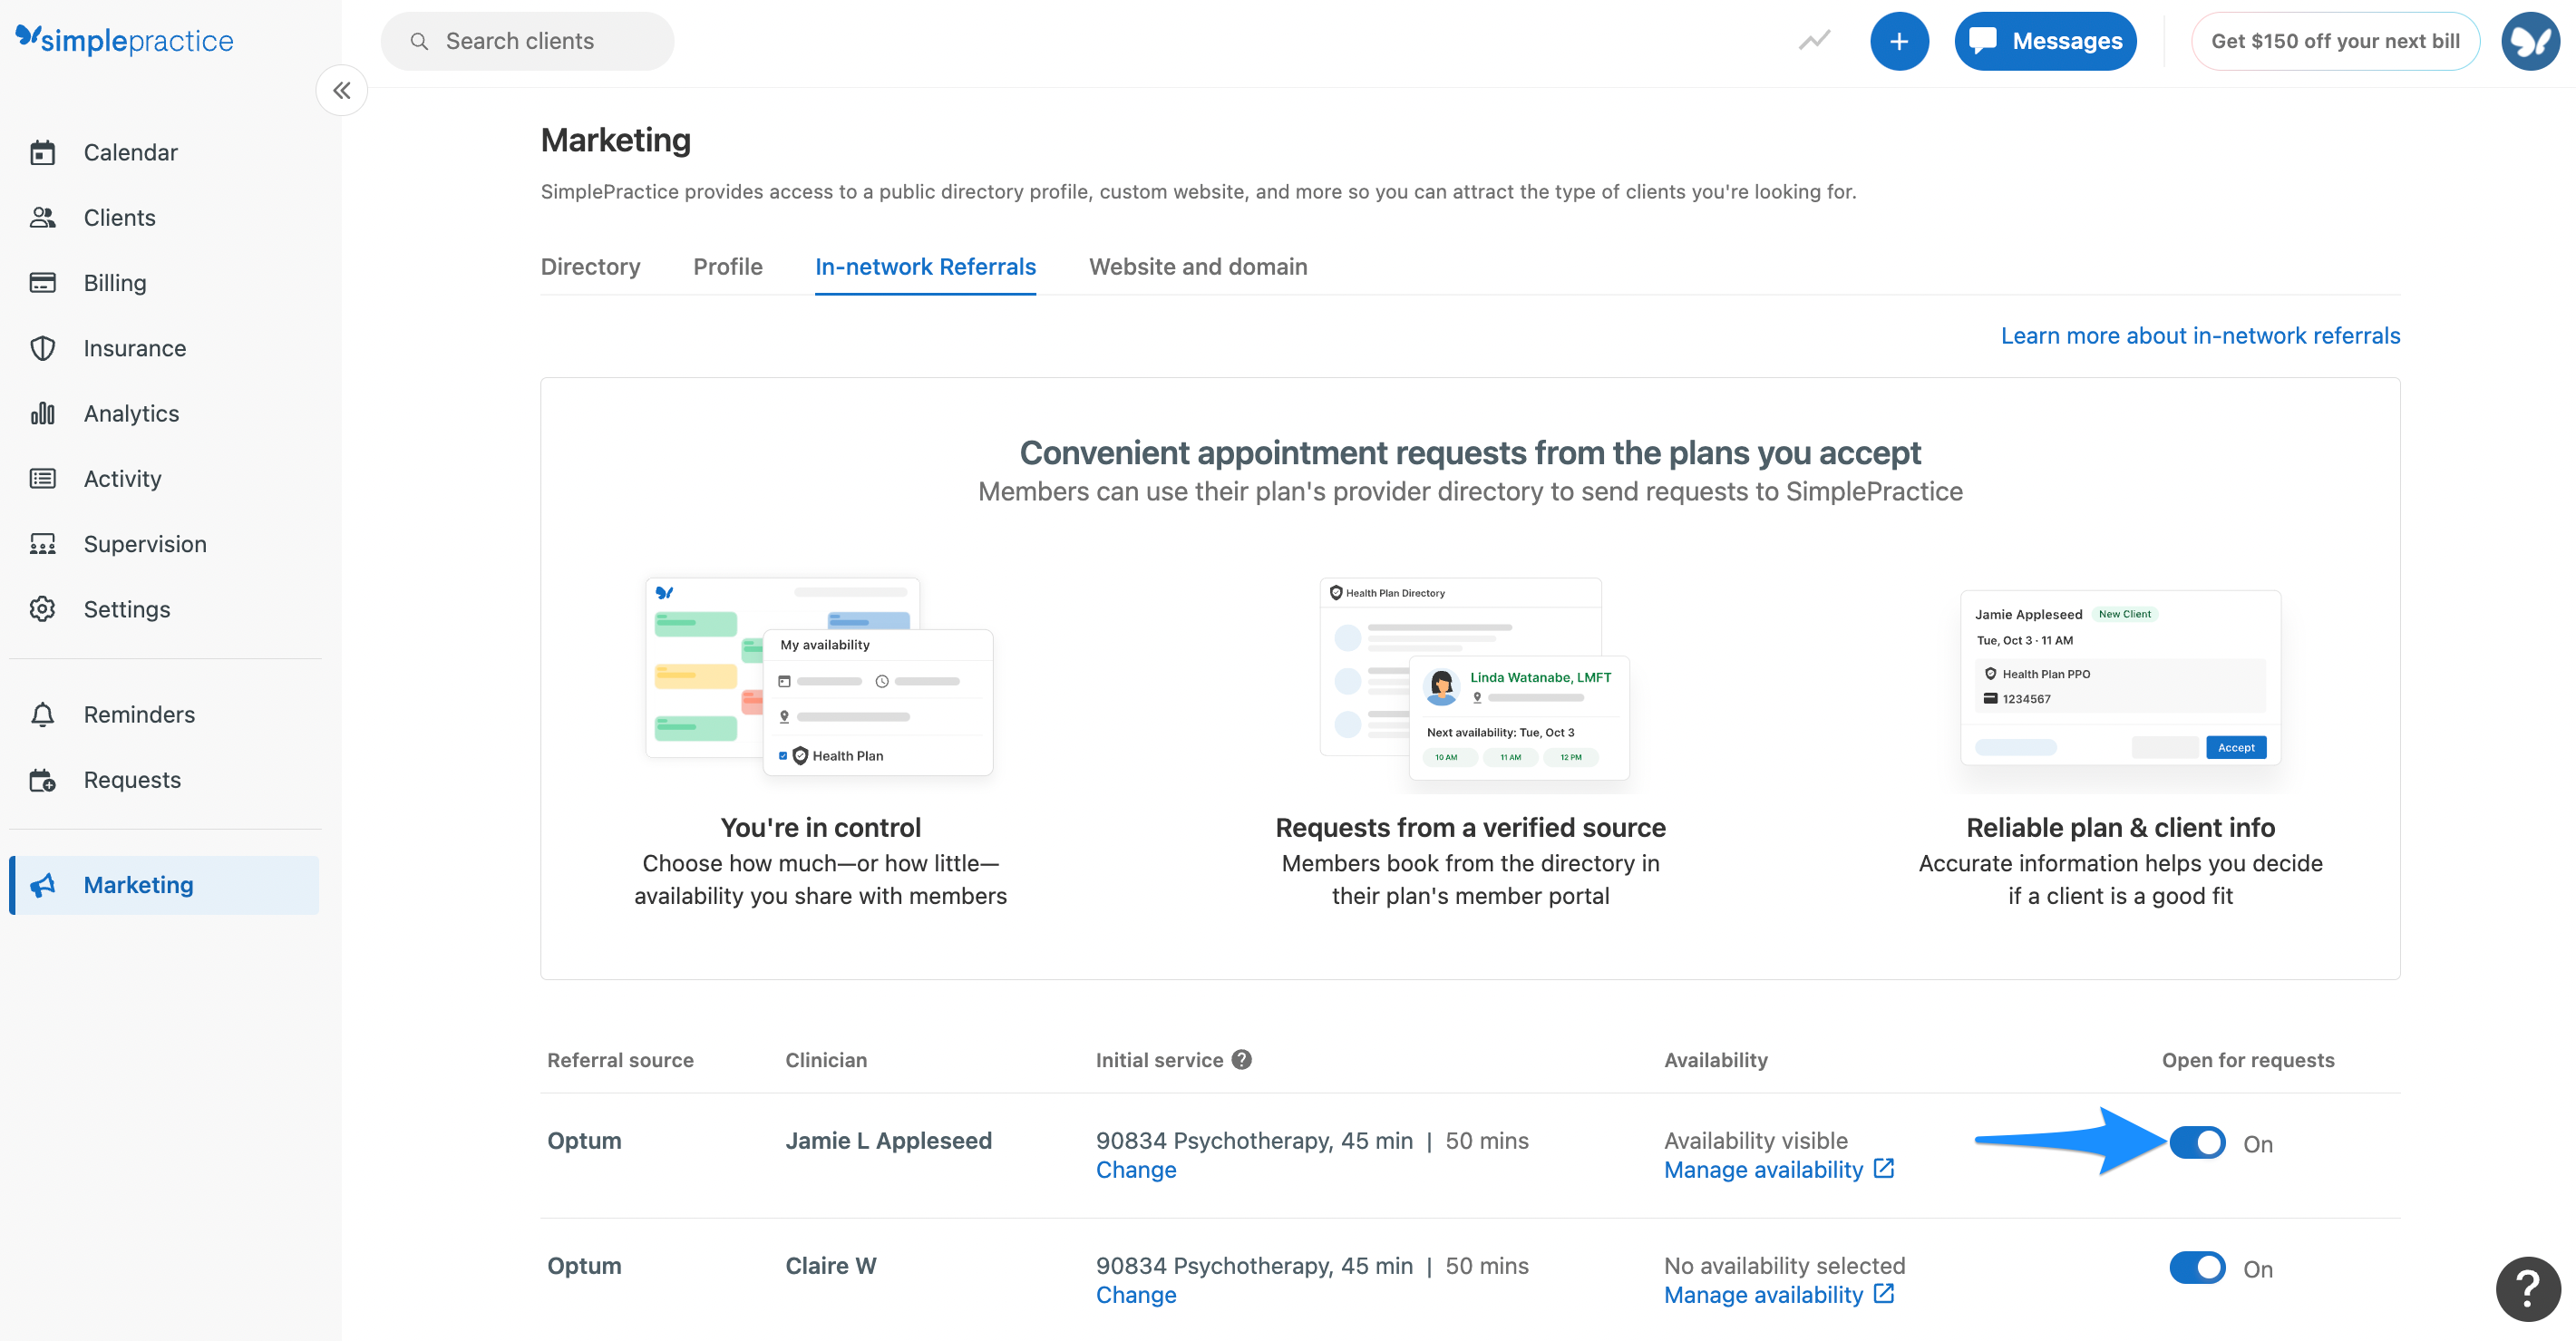Open the account avatar menu
2576x1341 pixels.
click(2530, 41)
